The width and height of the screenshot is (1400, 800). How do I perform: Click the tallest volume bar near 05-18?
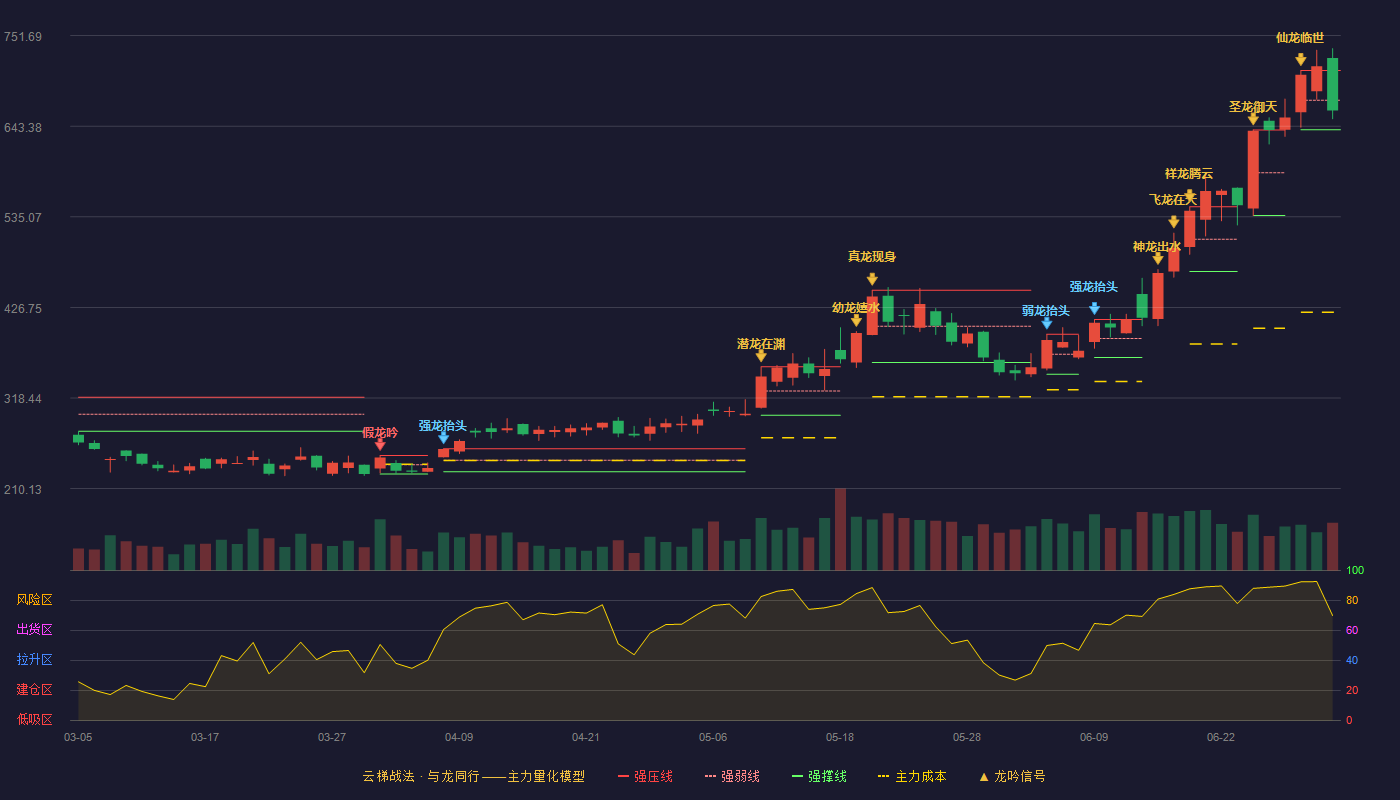pyautogui.click(x=840, y=529)
